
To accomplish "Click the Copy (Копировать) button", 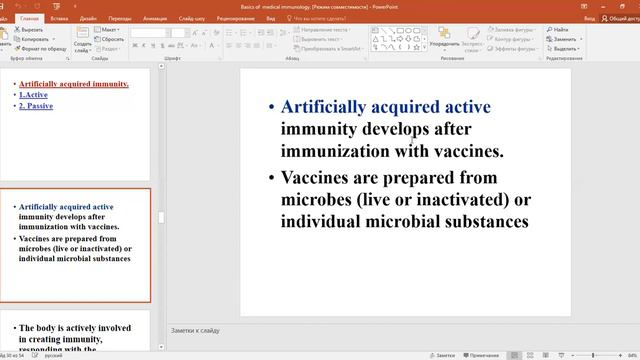I will pyautogui.click(x=32, y=39).
